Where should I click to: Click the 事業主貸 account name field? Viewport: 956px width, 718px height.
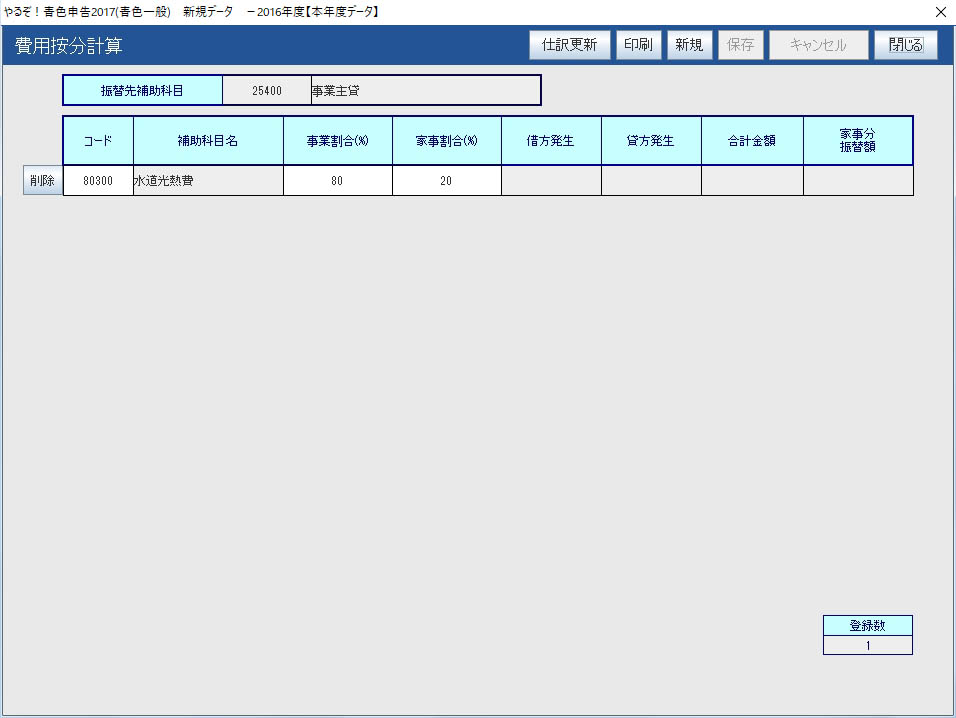425,90
